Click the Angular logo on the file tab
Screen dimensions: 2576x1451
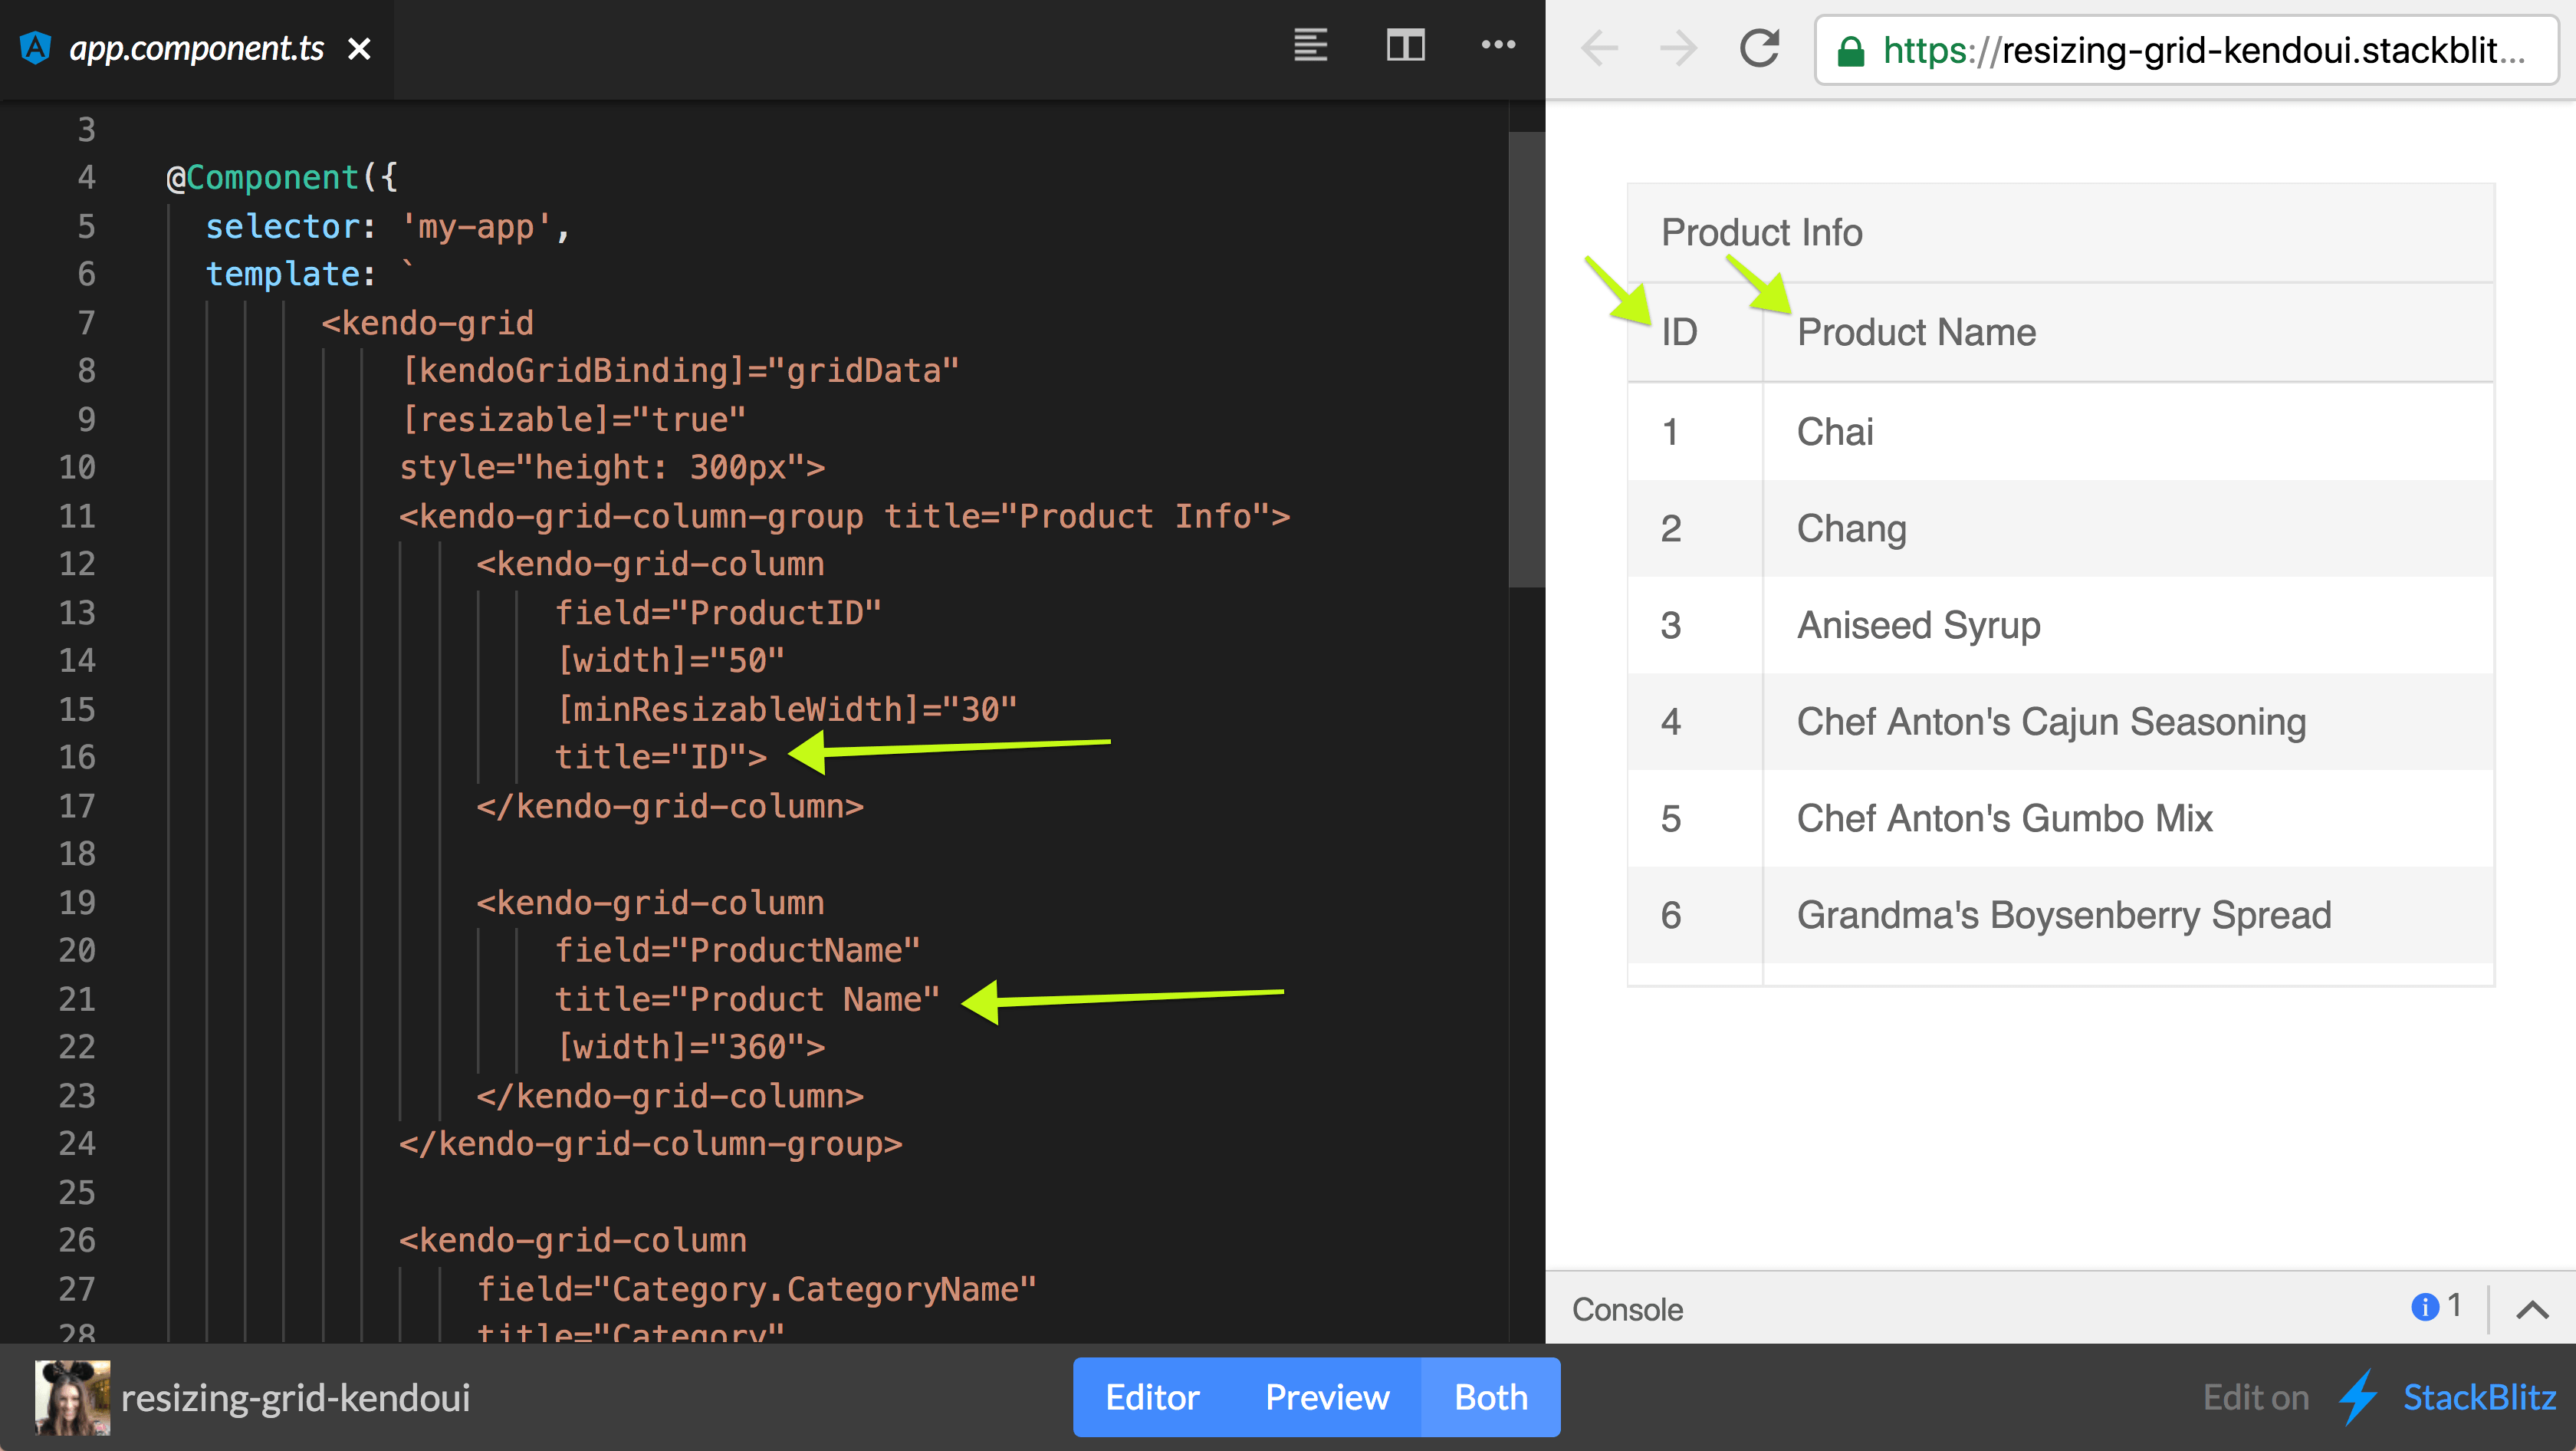(x=36, y=47)
